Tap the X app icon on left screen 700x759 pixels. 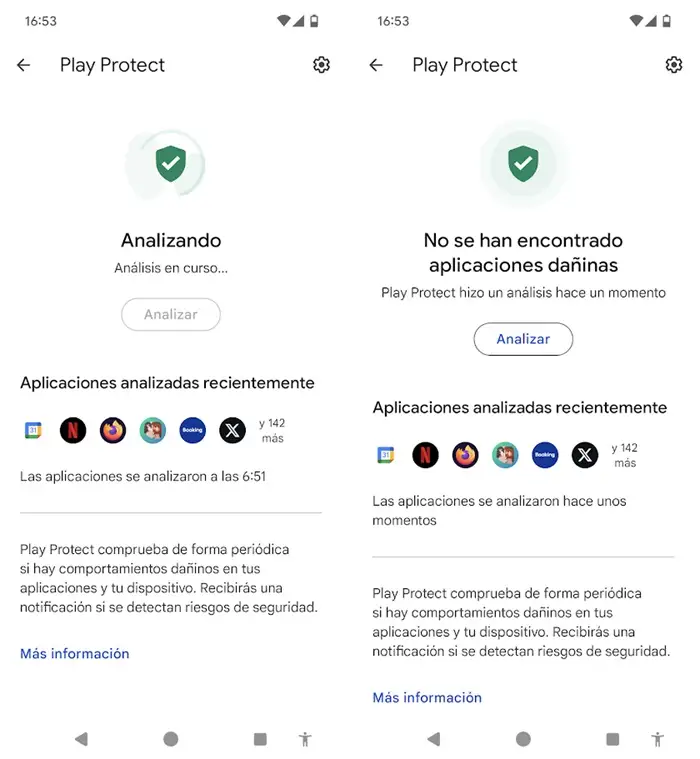tap(232, 430)
